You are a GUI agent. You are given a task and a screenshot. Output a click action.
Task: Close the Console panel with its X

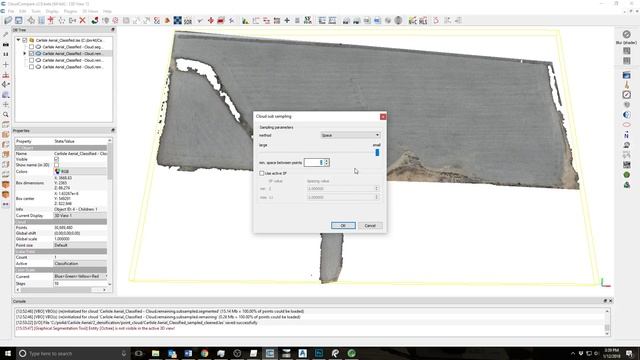click(610, 301)
